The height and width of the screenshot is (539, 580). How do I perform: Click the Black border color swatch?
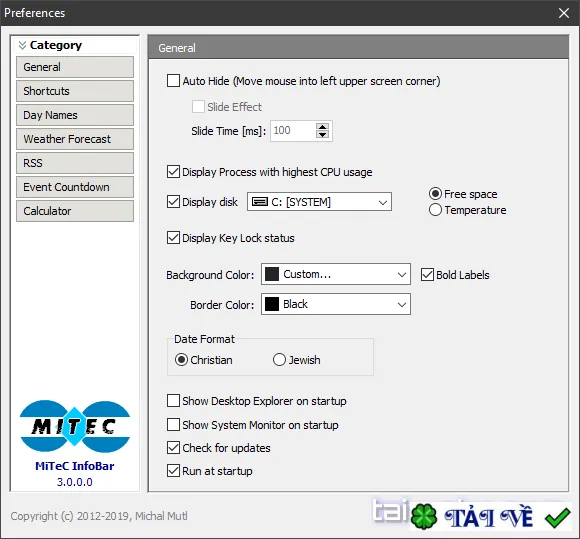272,304
